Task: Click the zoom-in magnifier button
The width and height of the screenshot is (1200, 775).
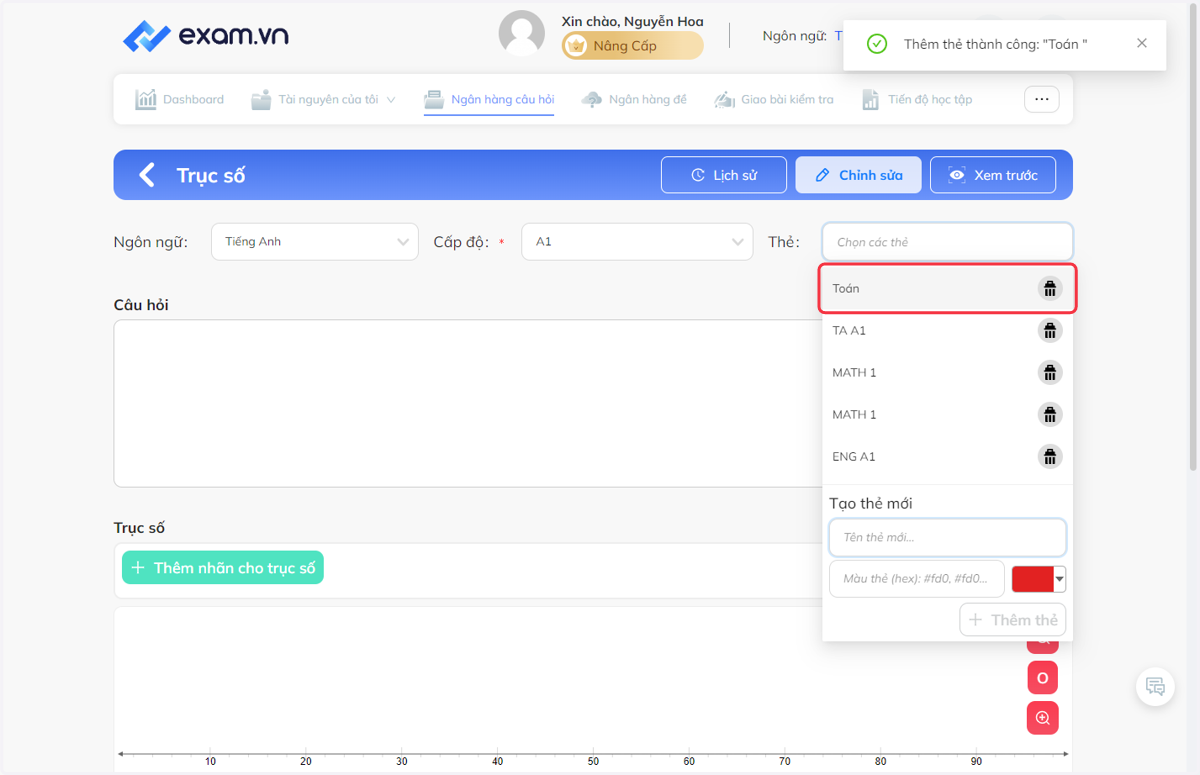Action: (1043, 718)
